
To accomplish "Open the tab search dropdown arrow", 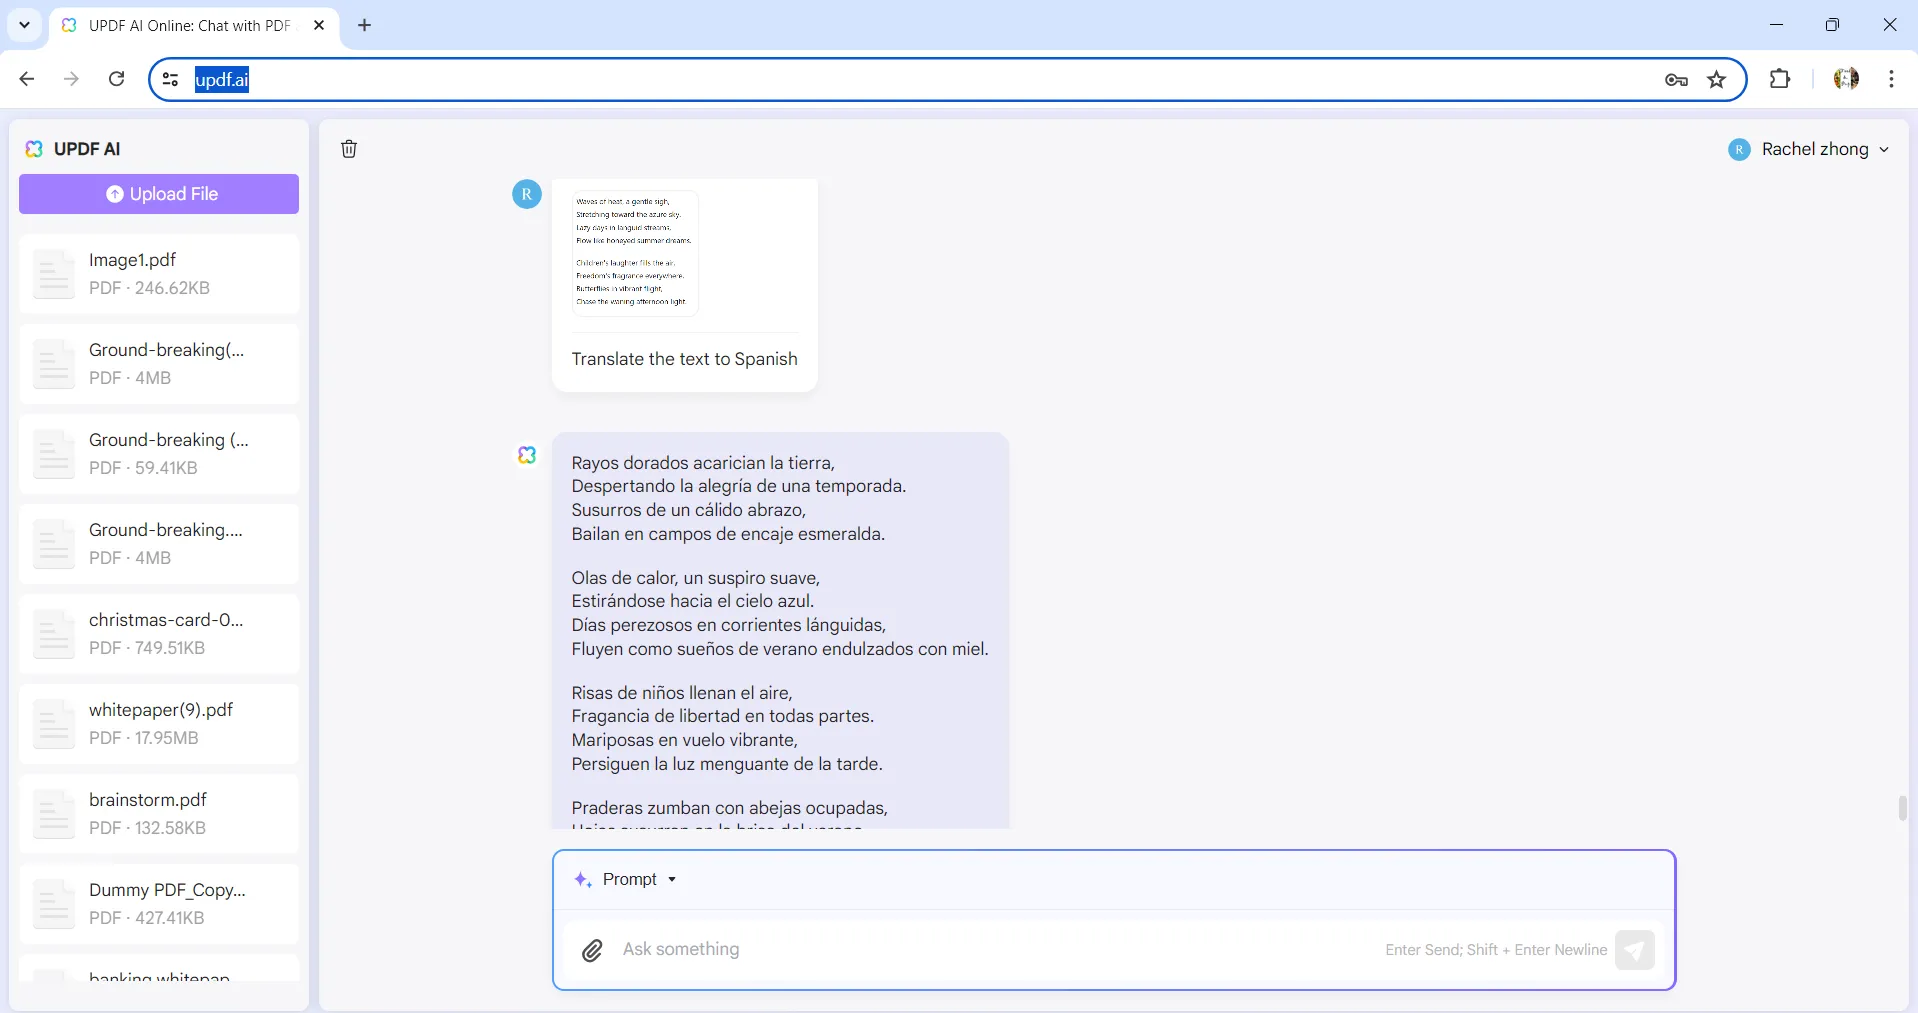I will coord(24,25).
